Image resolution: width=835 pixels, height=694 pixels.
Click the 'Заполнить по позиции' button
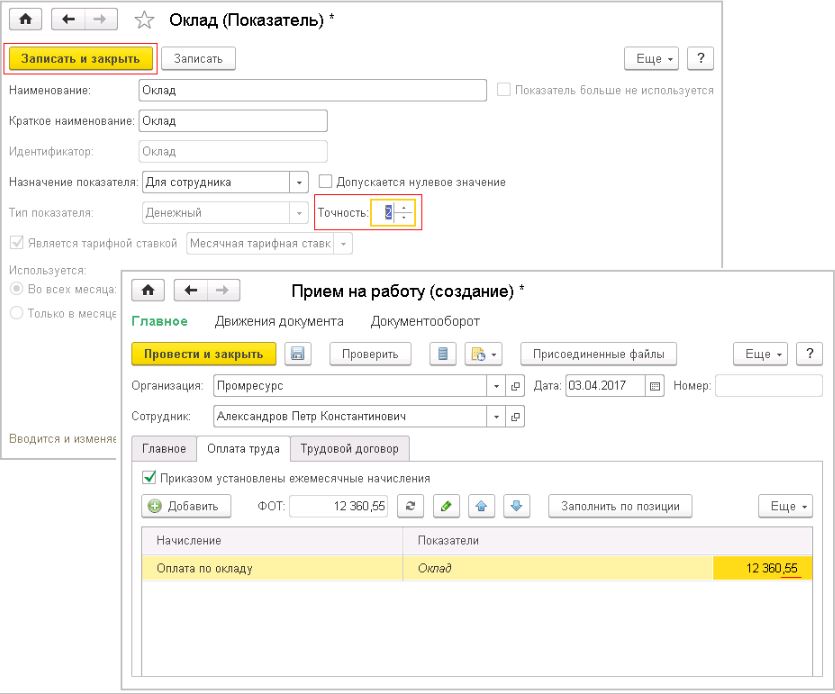click(620, 506)
